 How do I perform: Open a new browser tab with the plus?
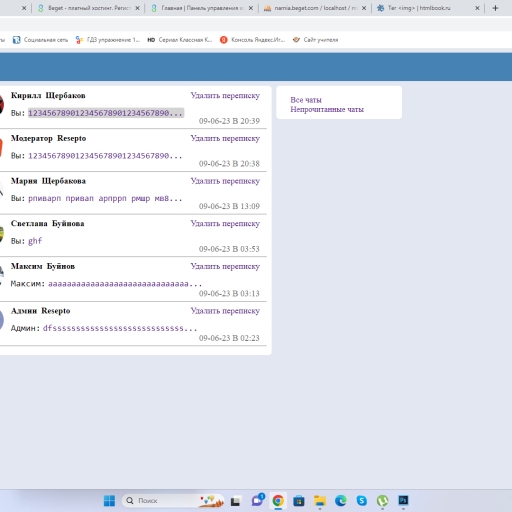click(495, 8)
